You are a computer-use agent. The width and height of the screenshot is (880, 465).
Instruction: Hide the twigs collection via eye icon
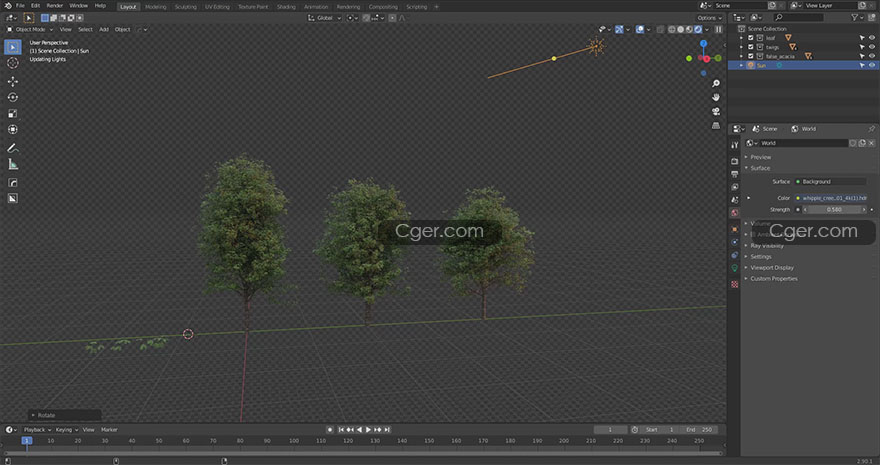872,47
